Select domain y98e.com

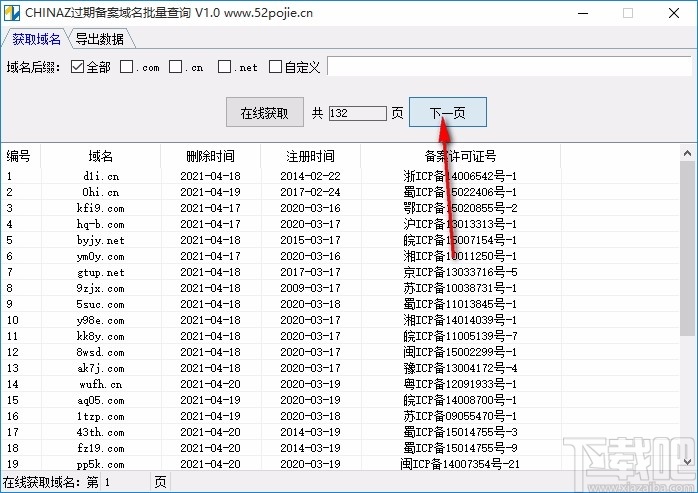[x=101, y=321]
